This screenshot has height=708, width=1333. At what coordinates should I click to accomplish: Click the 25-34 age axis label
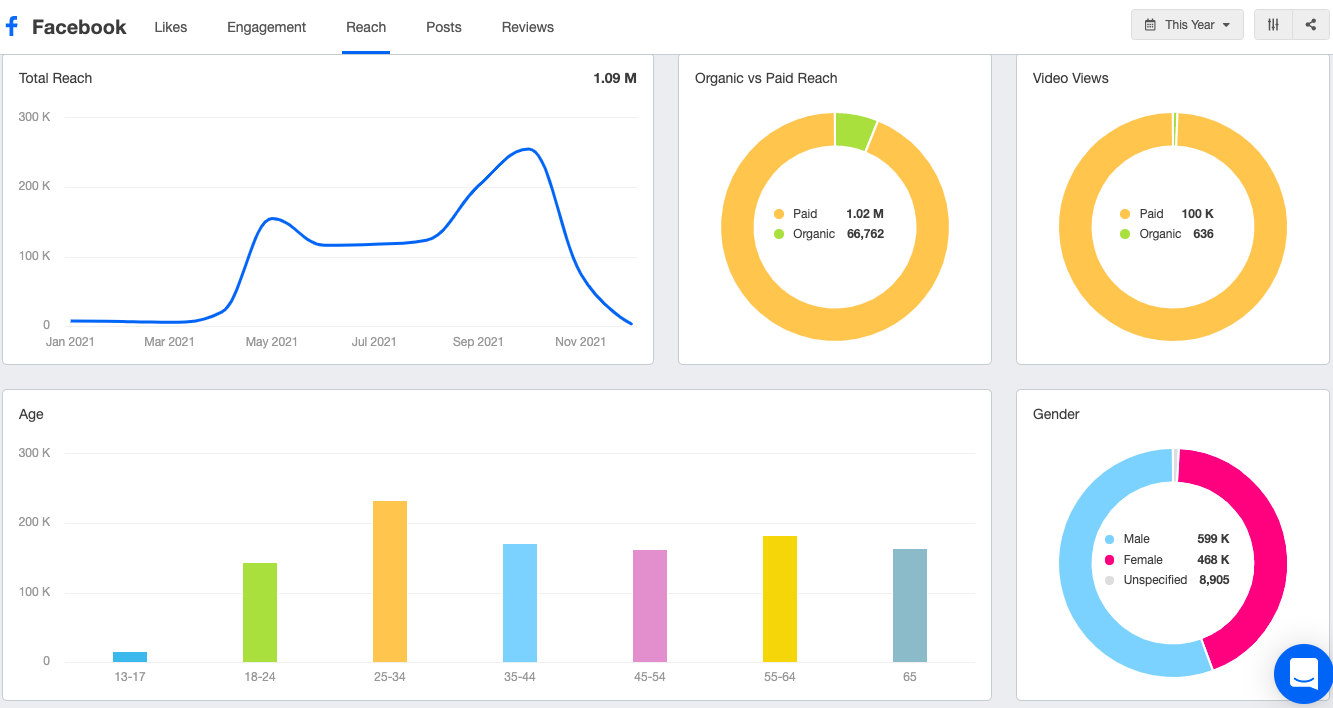390,677
